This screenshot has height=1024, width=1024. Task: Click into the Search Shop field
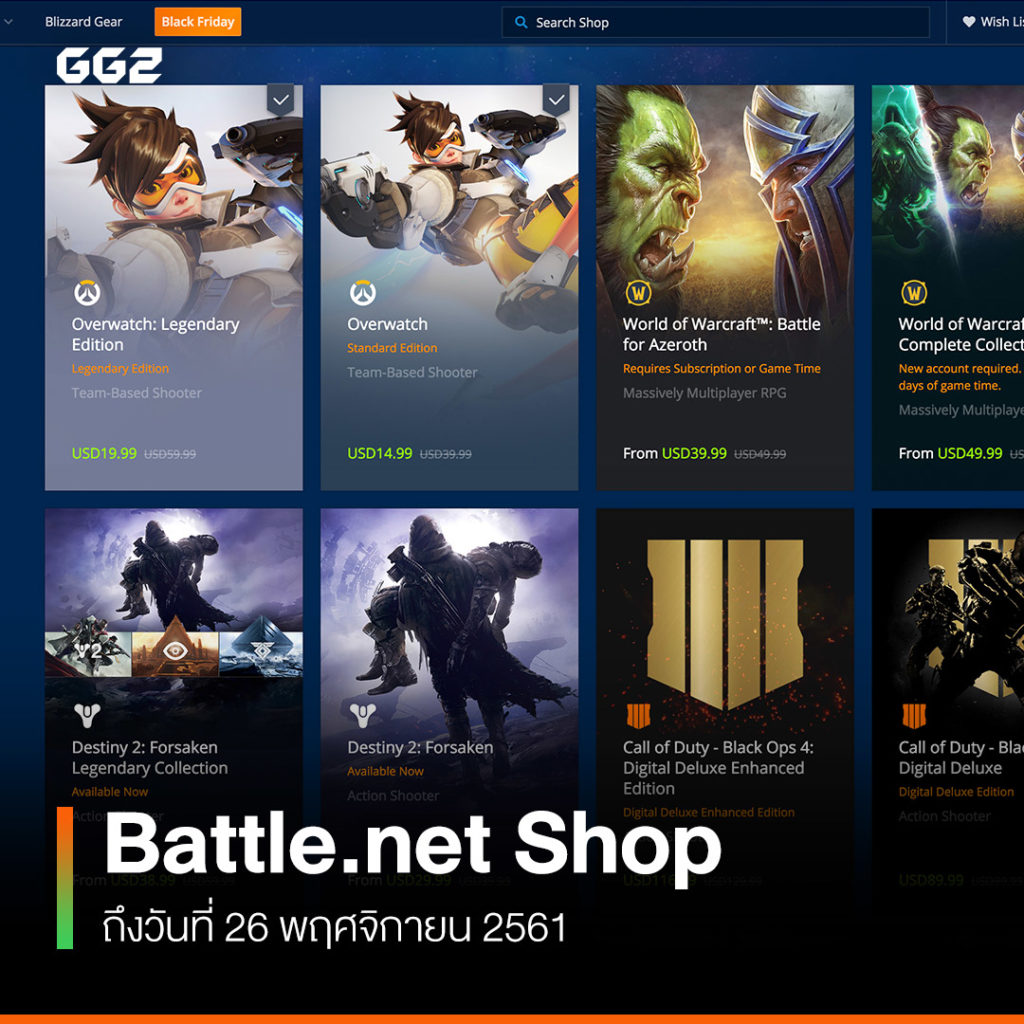(715, 22)
